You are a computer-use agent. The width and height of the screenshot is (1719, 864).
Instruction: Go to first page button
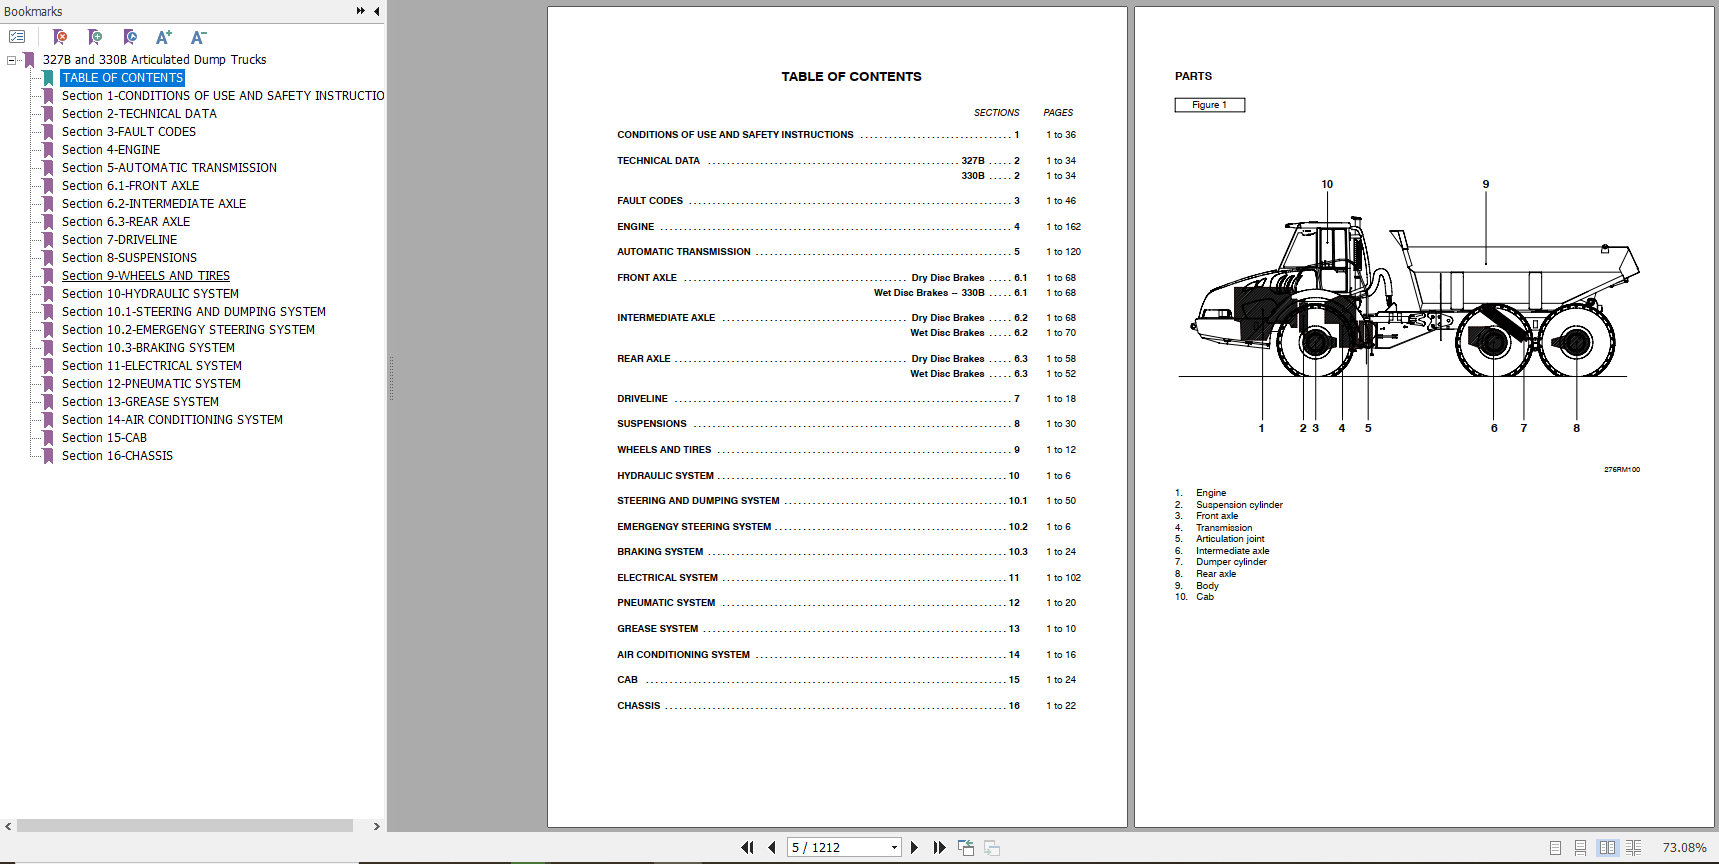pos(747,847)
